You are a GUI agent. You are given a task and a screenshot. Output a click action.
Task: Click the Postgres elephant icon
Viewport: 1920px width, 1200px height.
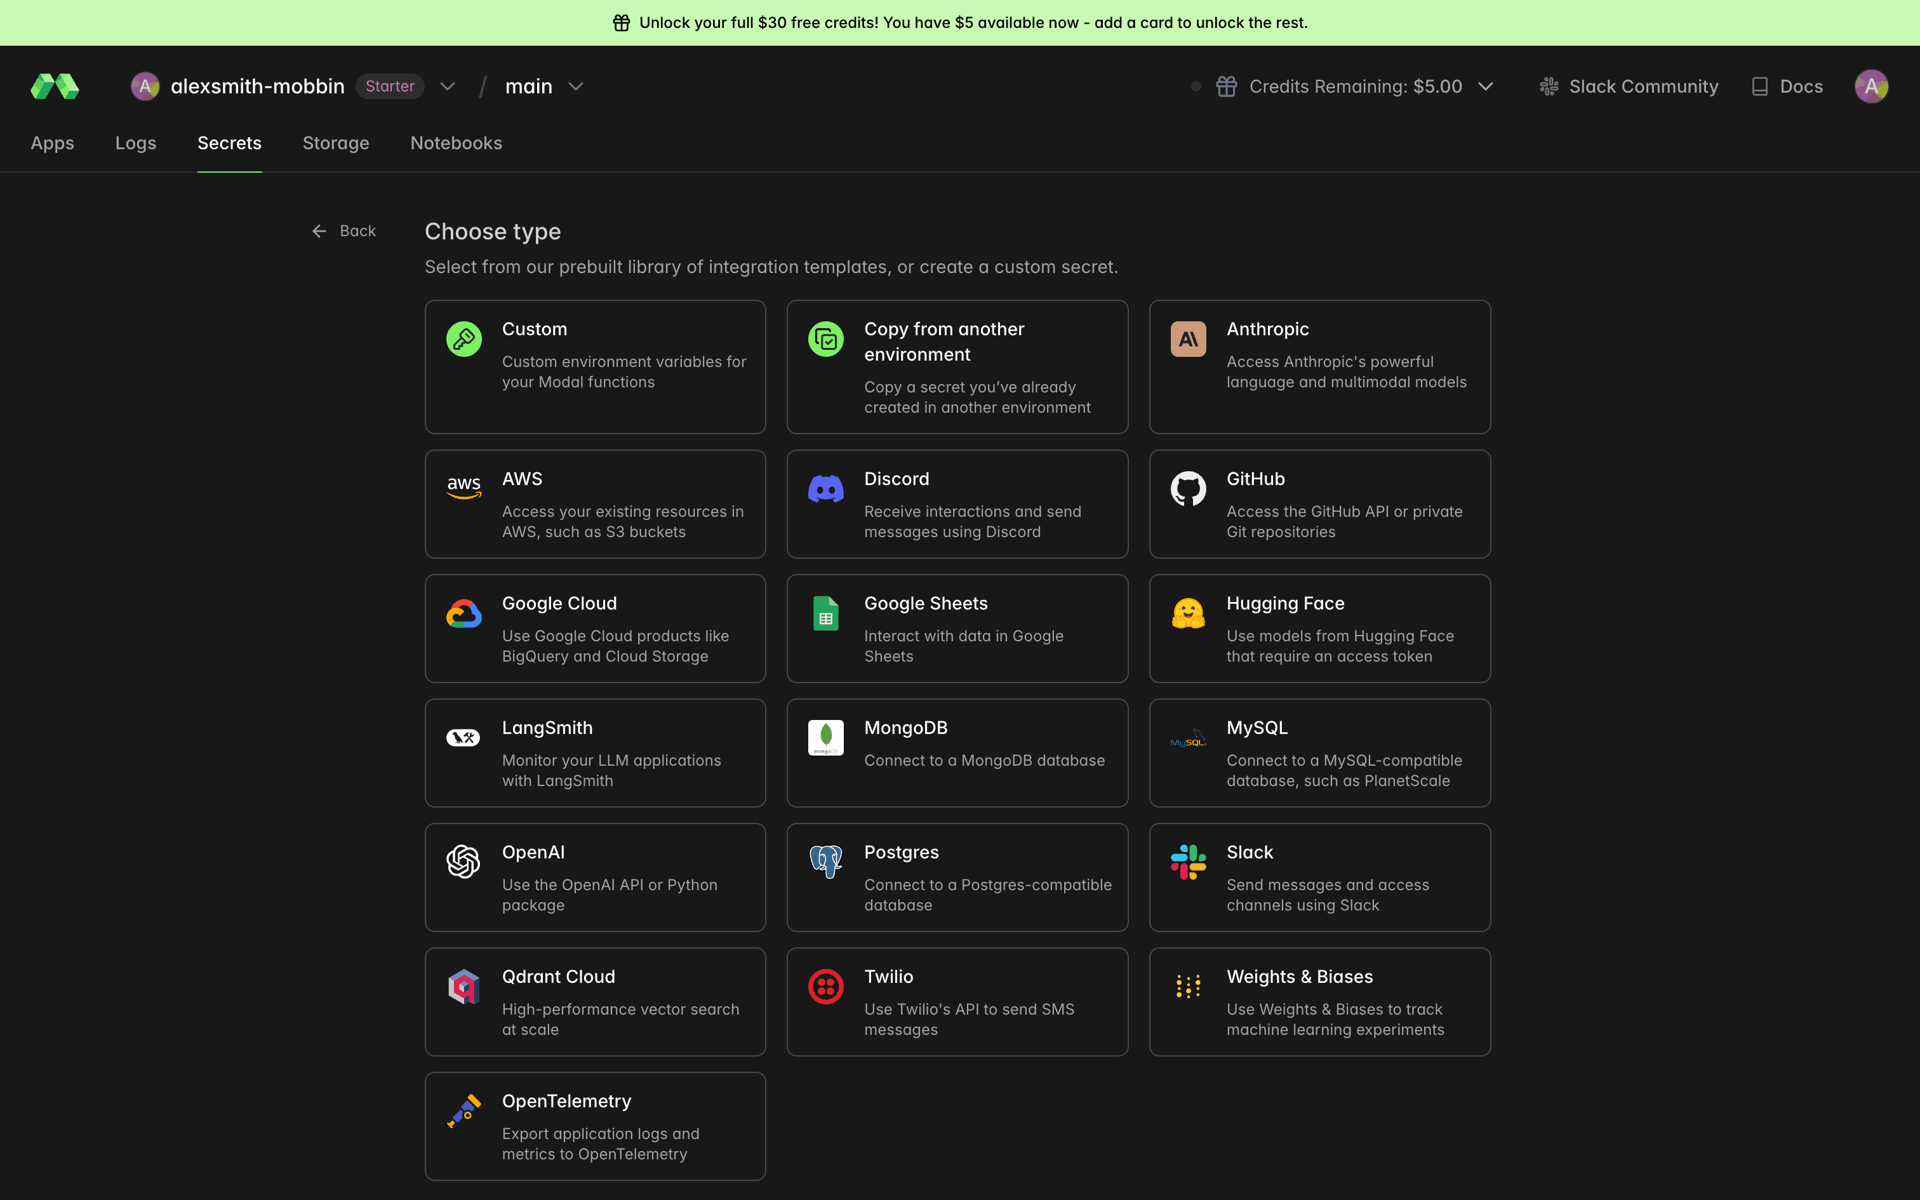coord(826,862)
